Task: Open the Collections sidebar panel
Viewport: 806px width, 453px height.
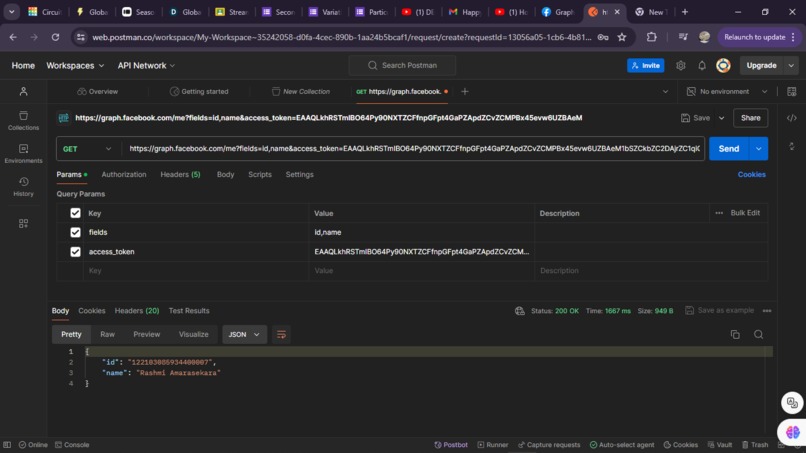Action: tap(23, 120)
